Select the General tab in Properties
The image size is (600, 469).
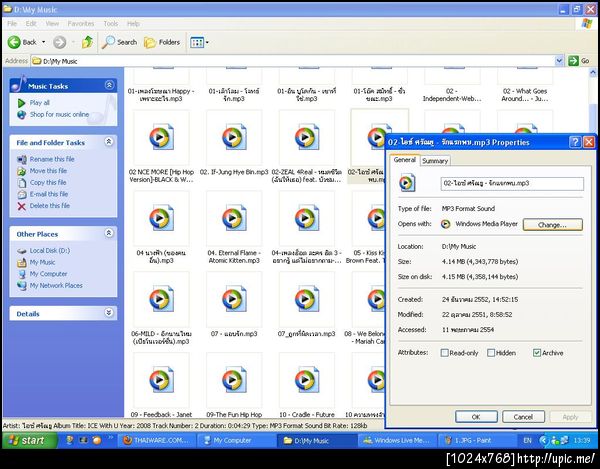(x=404, y=160)
